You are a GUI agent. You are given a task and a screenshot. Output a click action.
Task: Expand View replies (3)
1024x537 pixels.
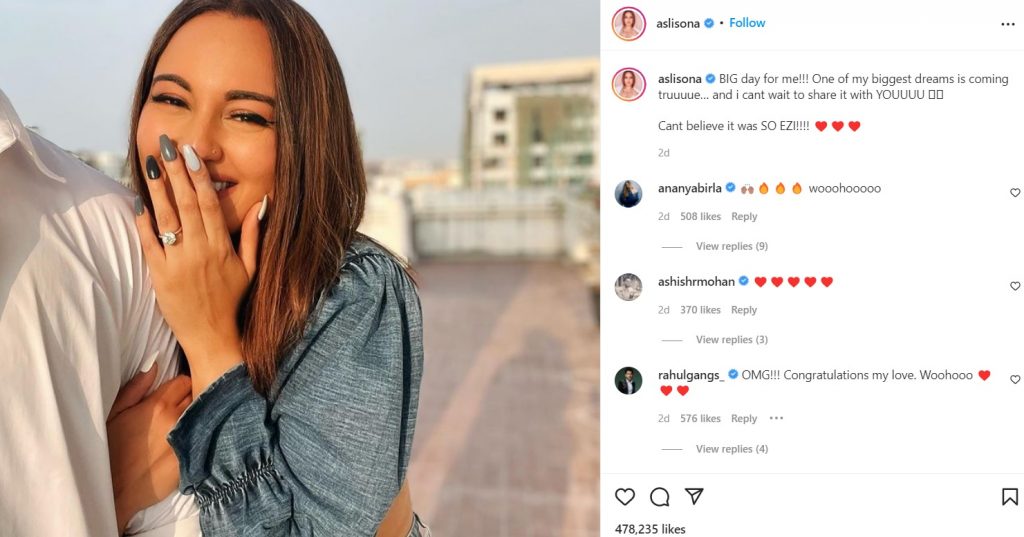click(731, 340)
